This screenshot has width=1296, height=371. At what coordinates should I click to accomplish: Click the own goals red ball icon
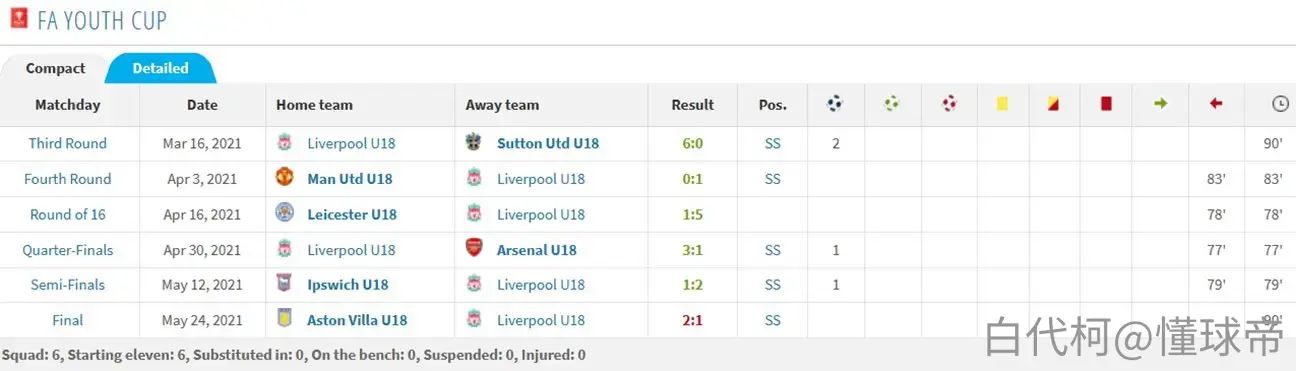[949, 103]
